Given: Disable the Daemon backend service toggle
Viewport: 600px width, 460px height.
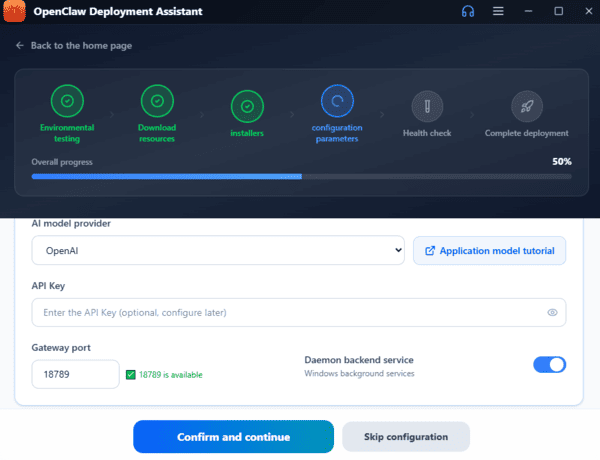Looking at the screenshot, I should coord(549,365).
